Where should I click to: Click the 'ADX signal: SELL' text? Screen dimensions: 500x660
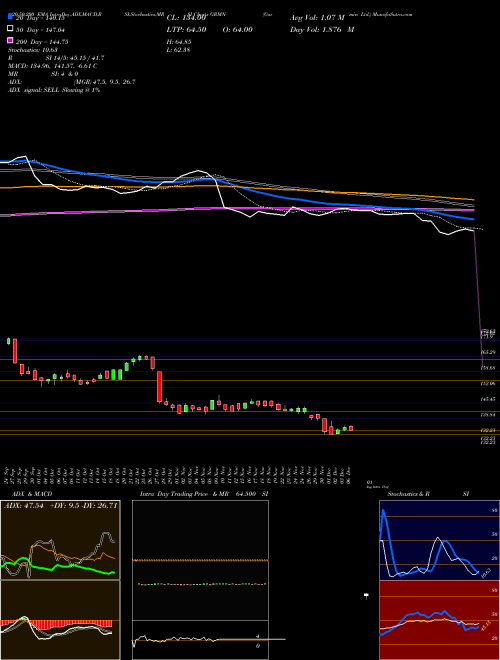[34, 90]
